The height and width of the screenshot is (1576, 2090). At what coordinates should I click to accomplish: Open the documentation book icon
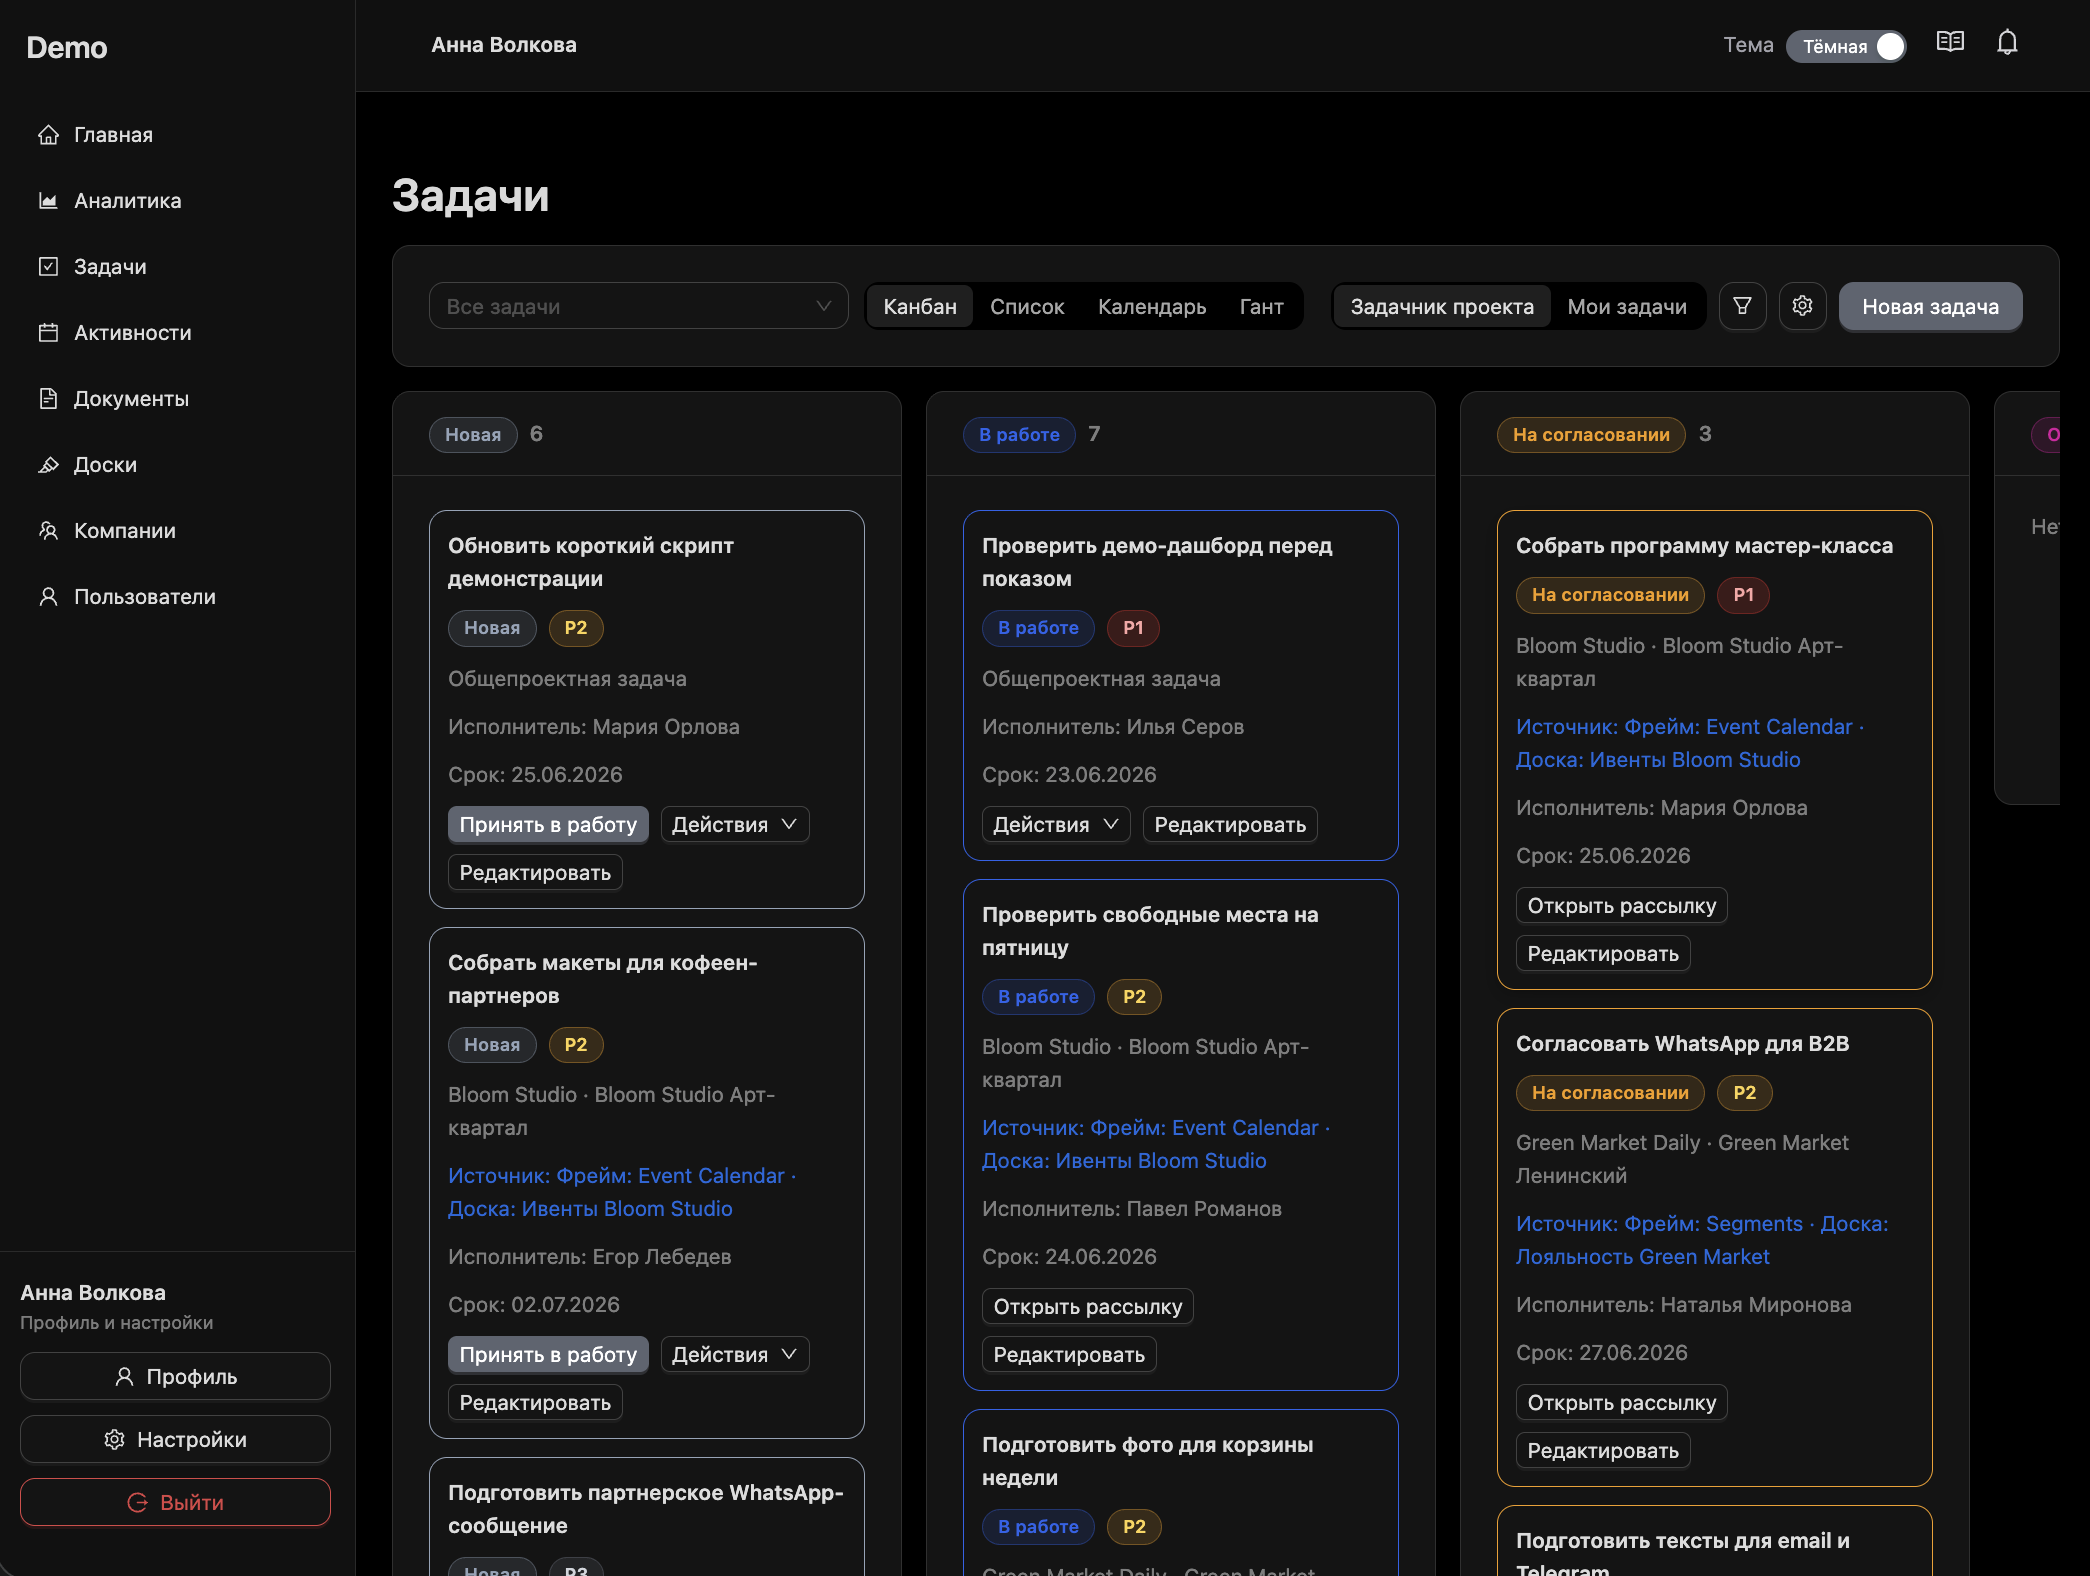(1950, 43)
